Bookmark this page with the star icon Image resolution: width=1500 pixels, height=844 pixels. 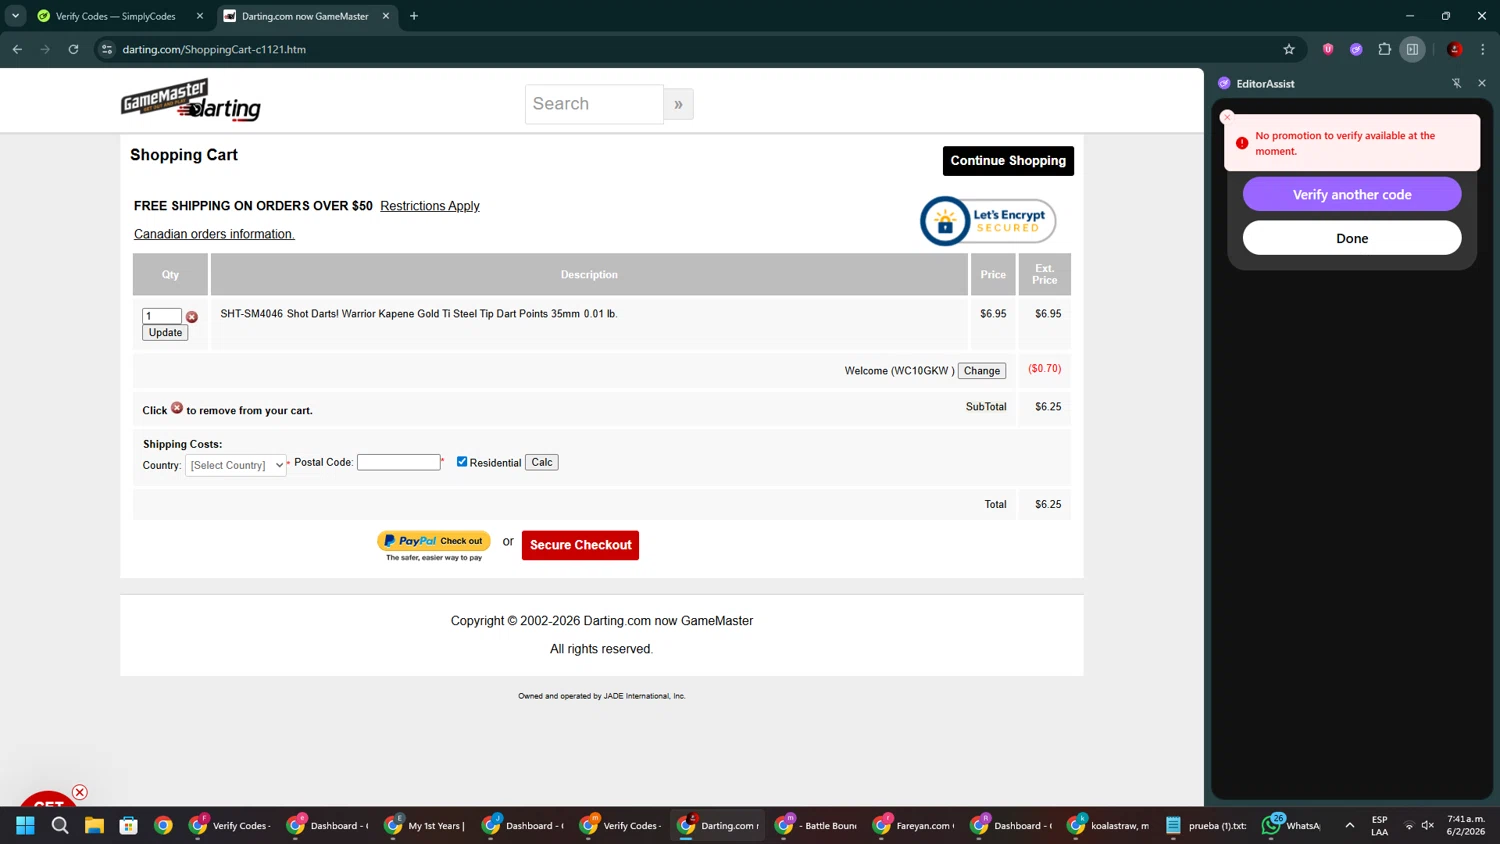pyautogui.click(x=1289, y=49)
